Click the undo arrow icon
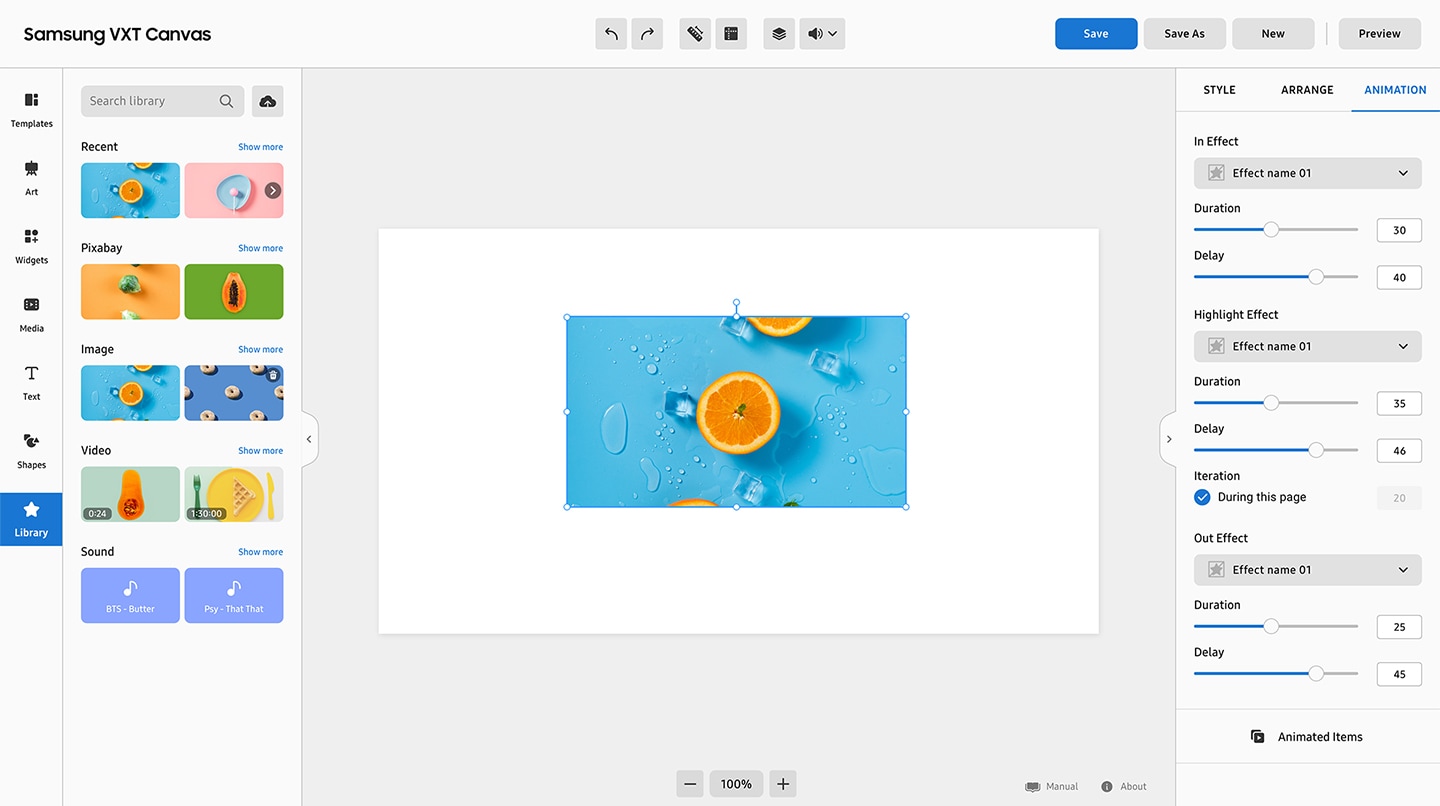Image resolution: width=1440 pixels, height=806 pixels. click(x=611, y=34)
